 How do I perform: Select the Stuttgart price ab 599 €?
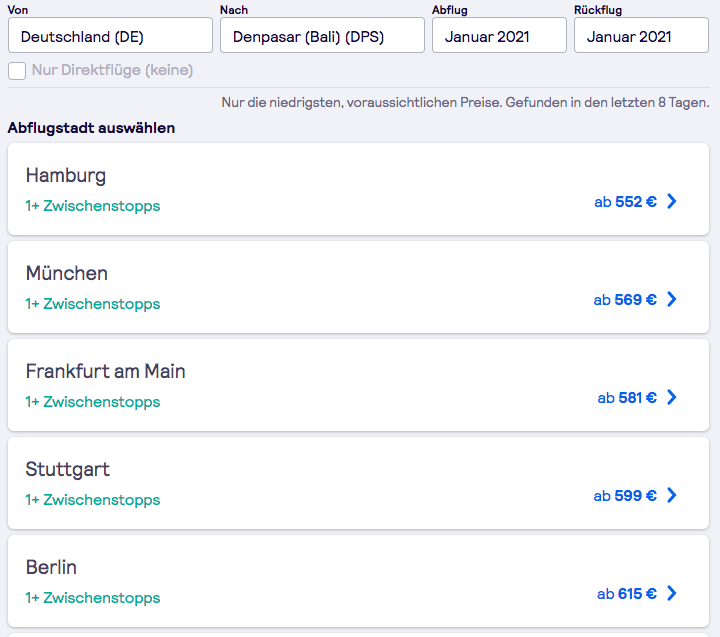pos(625,496)
